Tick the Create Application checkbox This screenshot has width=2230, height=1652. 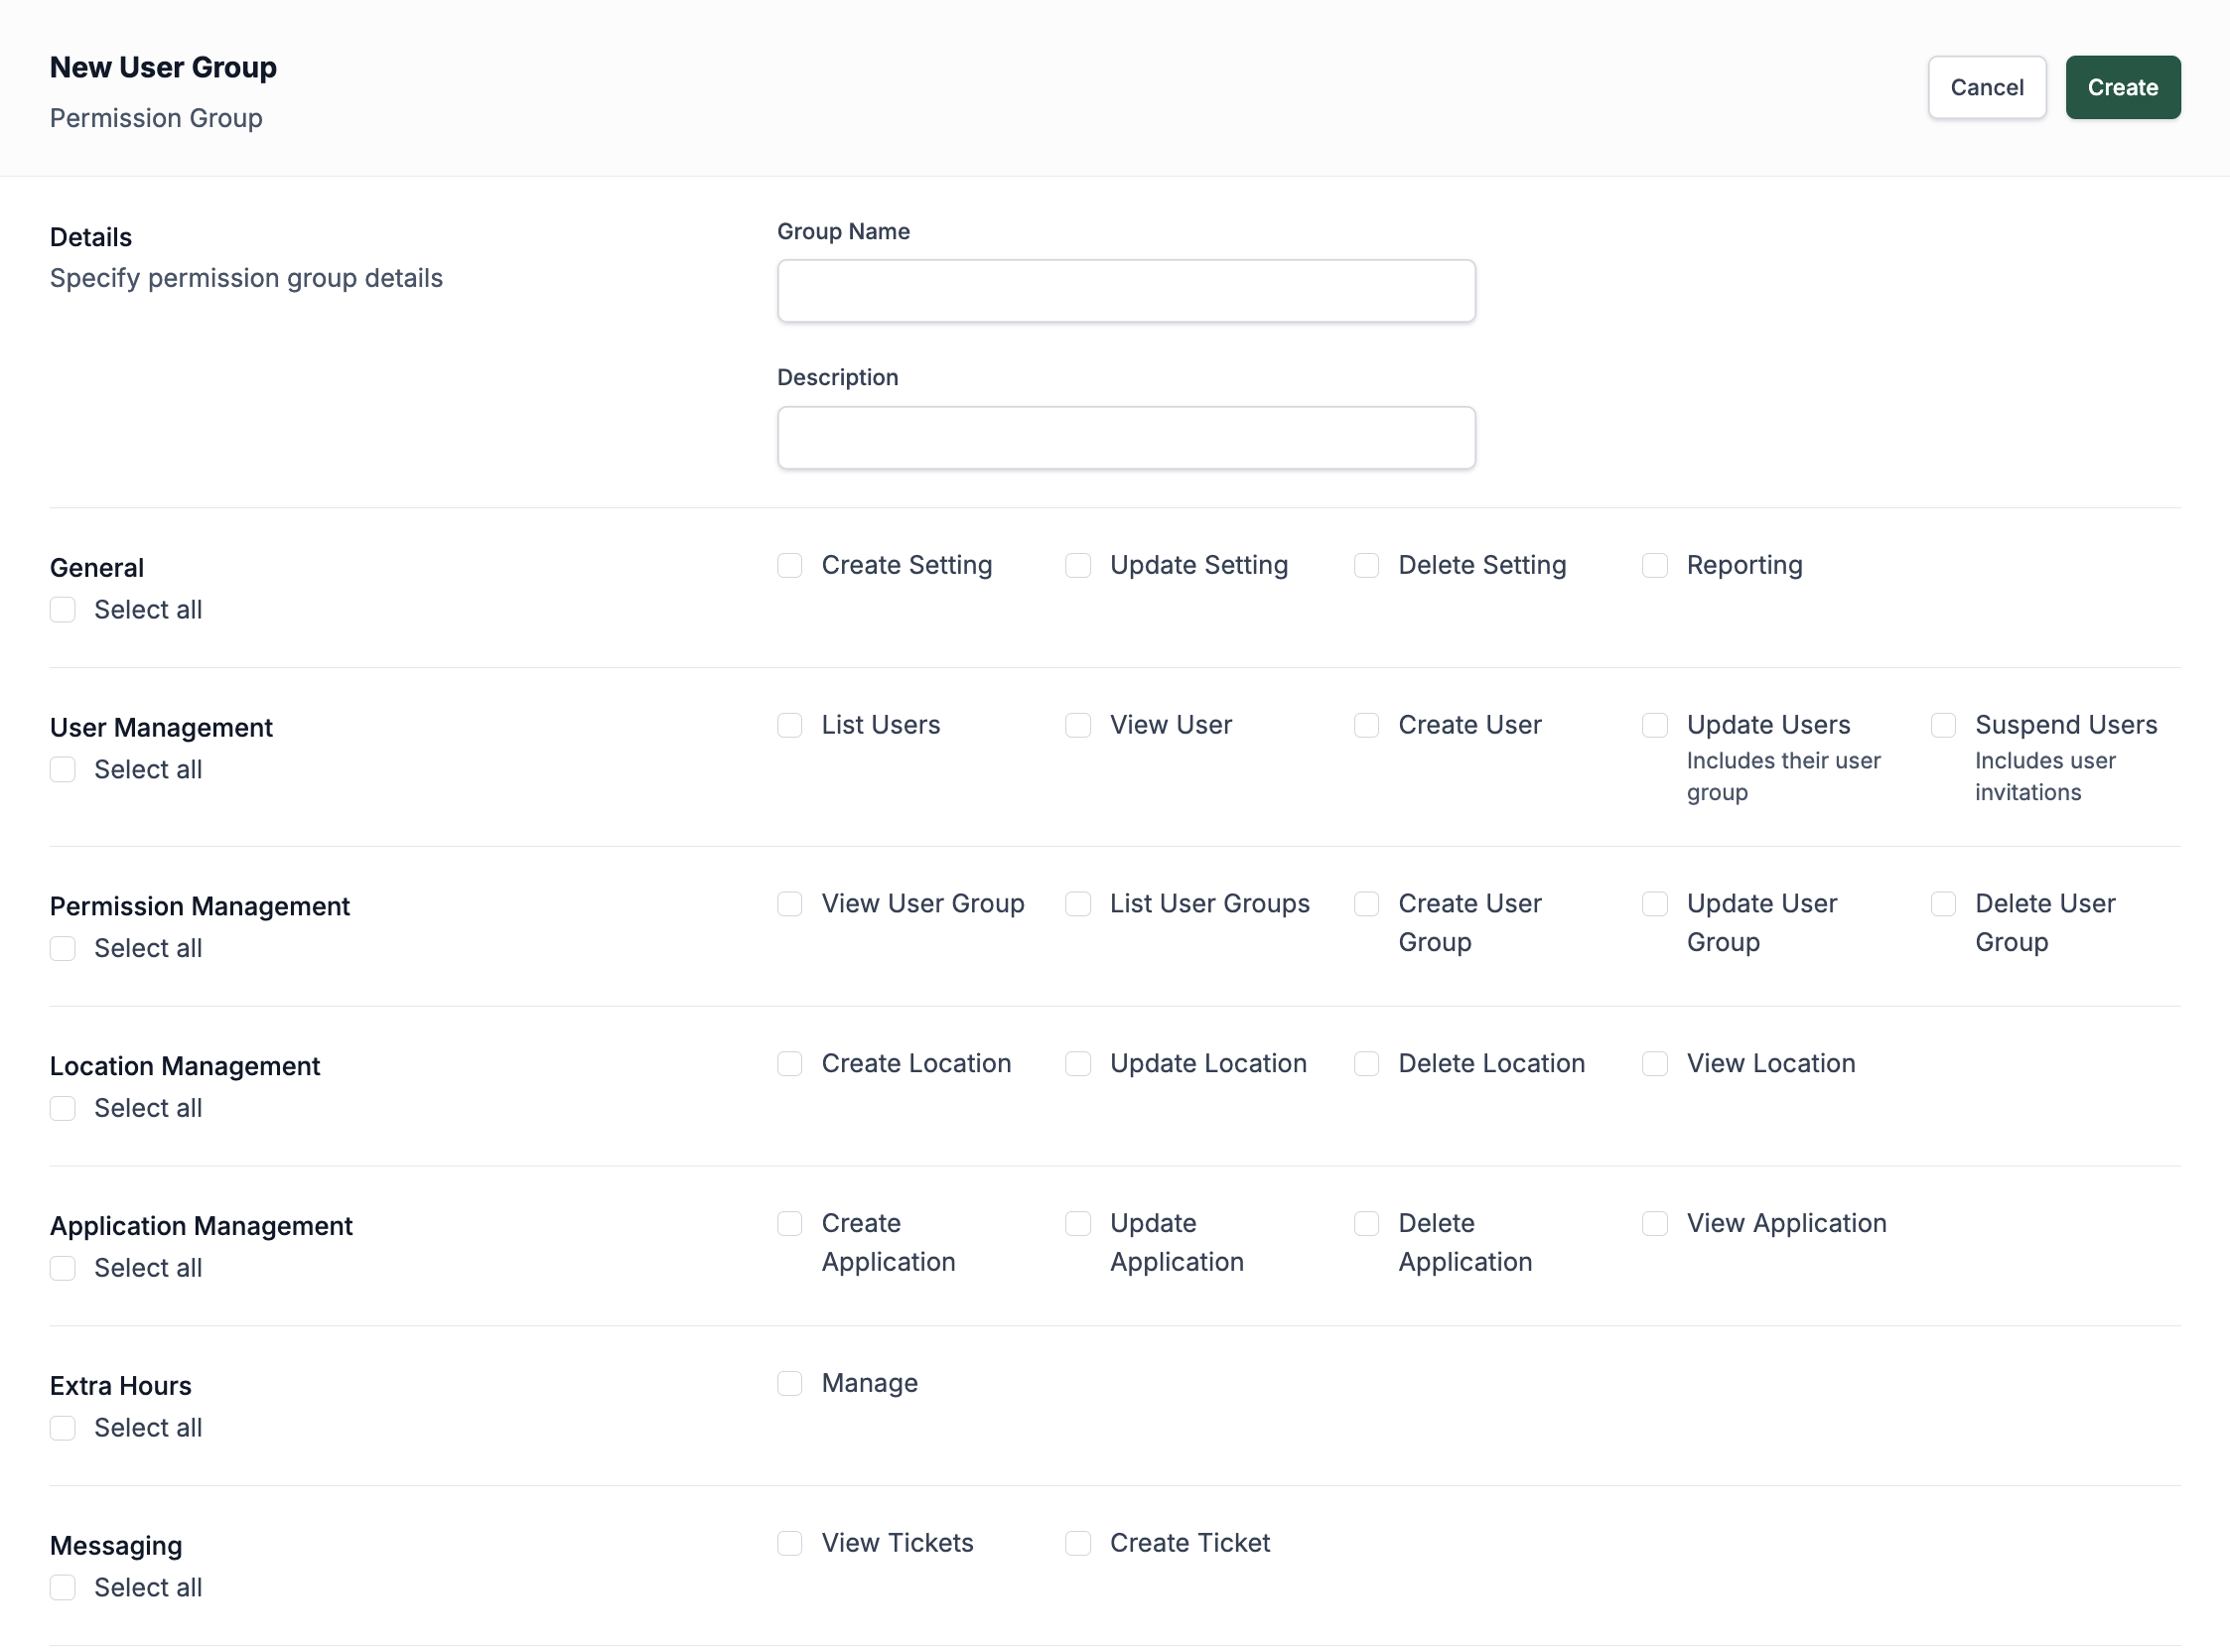point(790,1224)
